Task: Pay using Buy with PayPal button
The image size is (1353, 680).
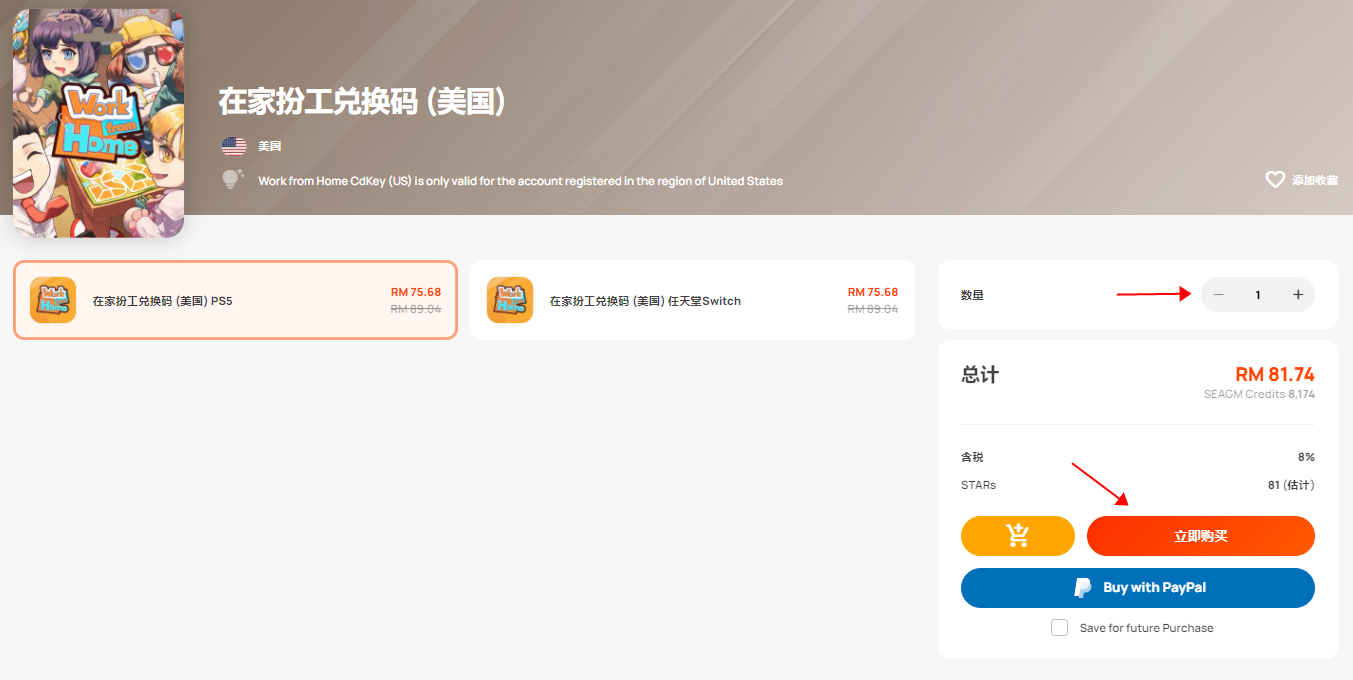Action: click(1138, 588)
